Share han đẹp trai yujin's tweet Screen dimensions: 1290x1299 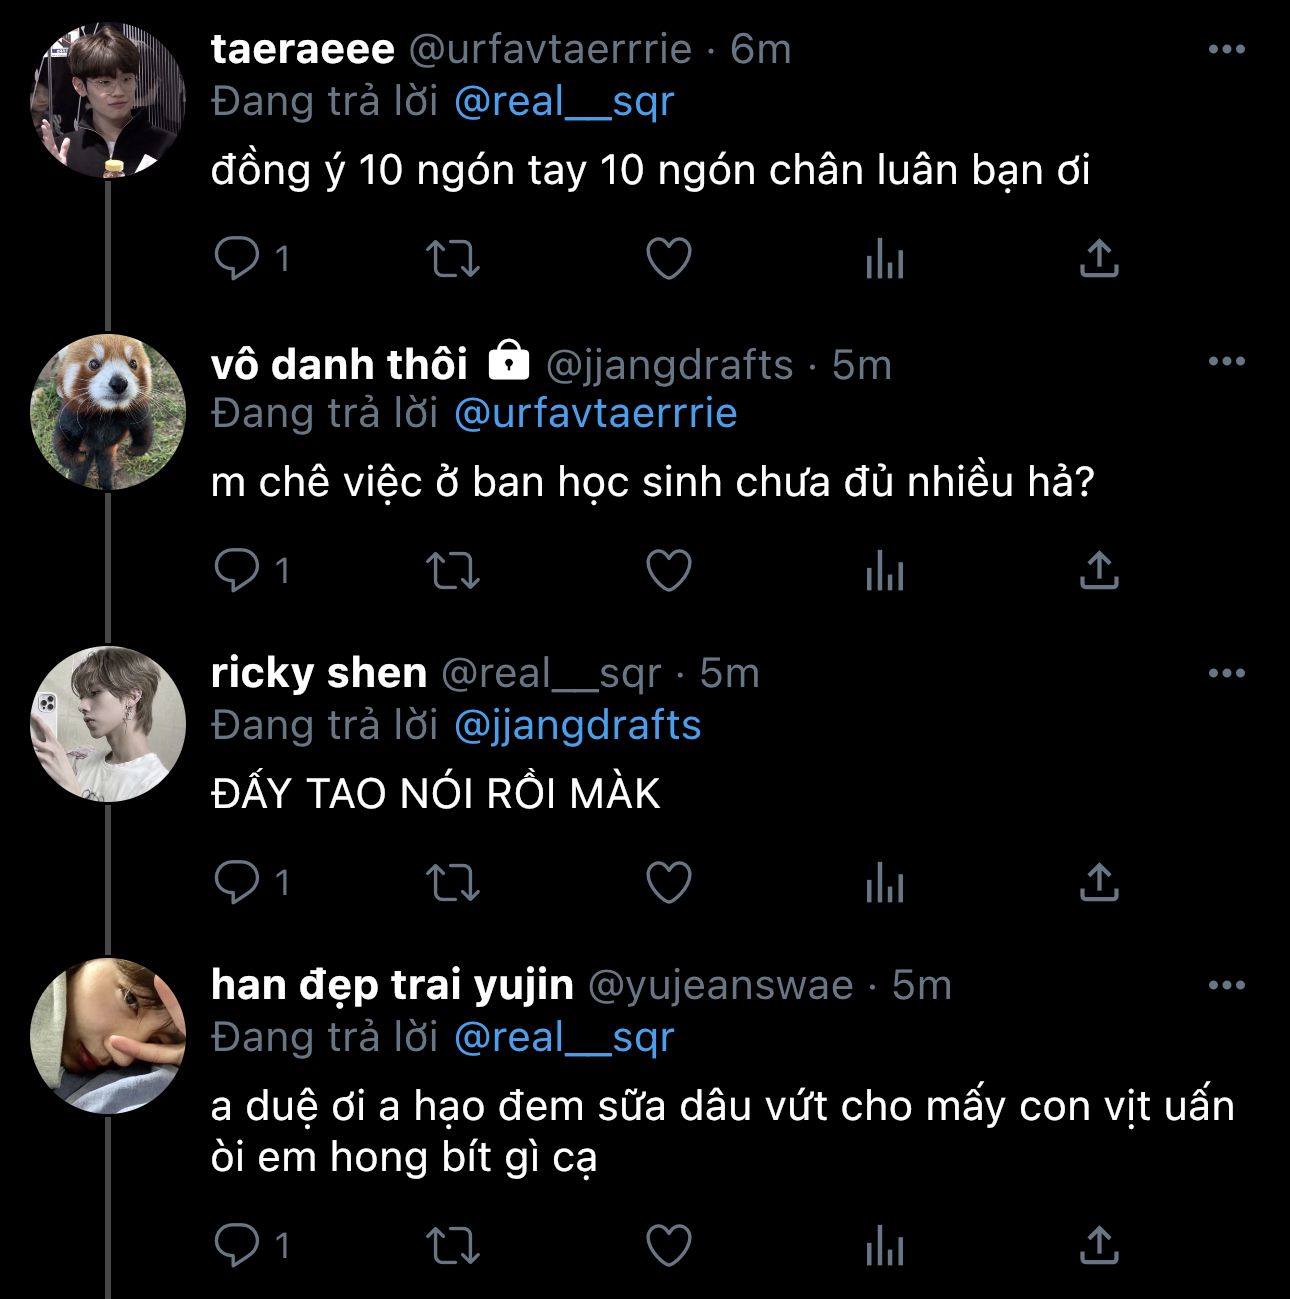[x=1099, y=1246]
